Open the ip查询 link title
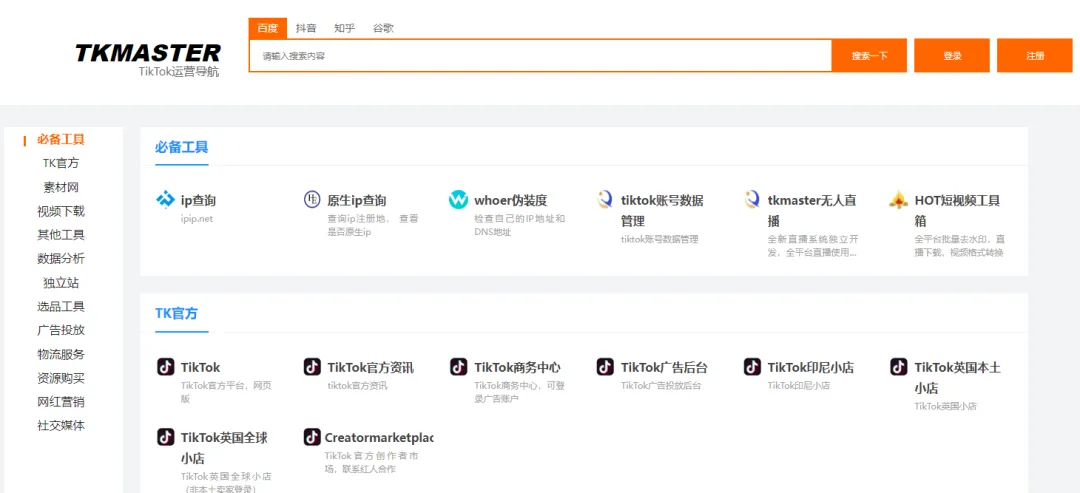 (x=198, y=201)
